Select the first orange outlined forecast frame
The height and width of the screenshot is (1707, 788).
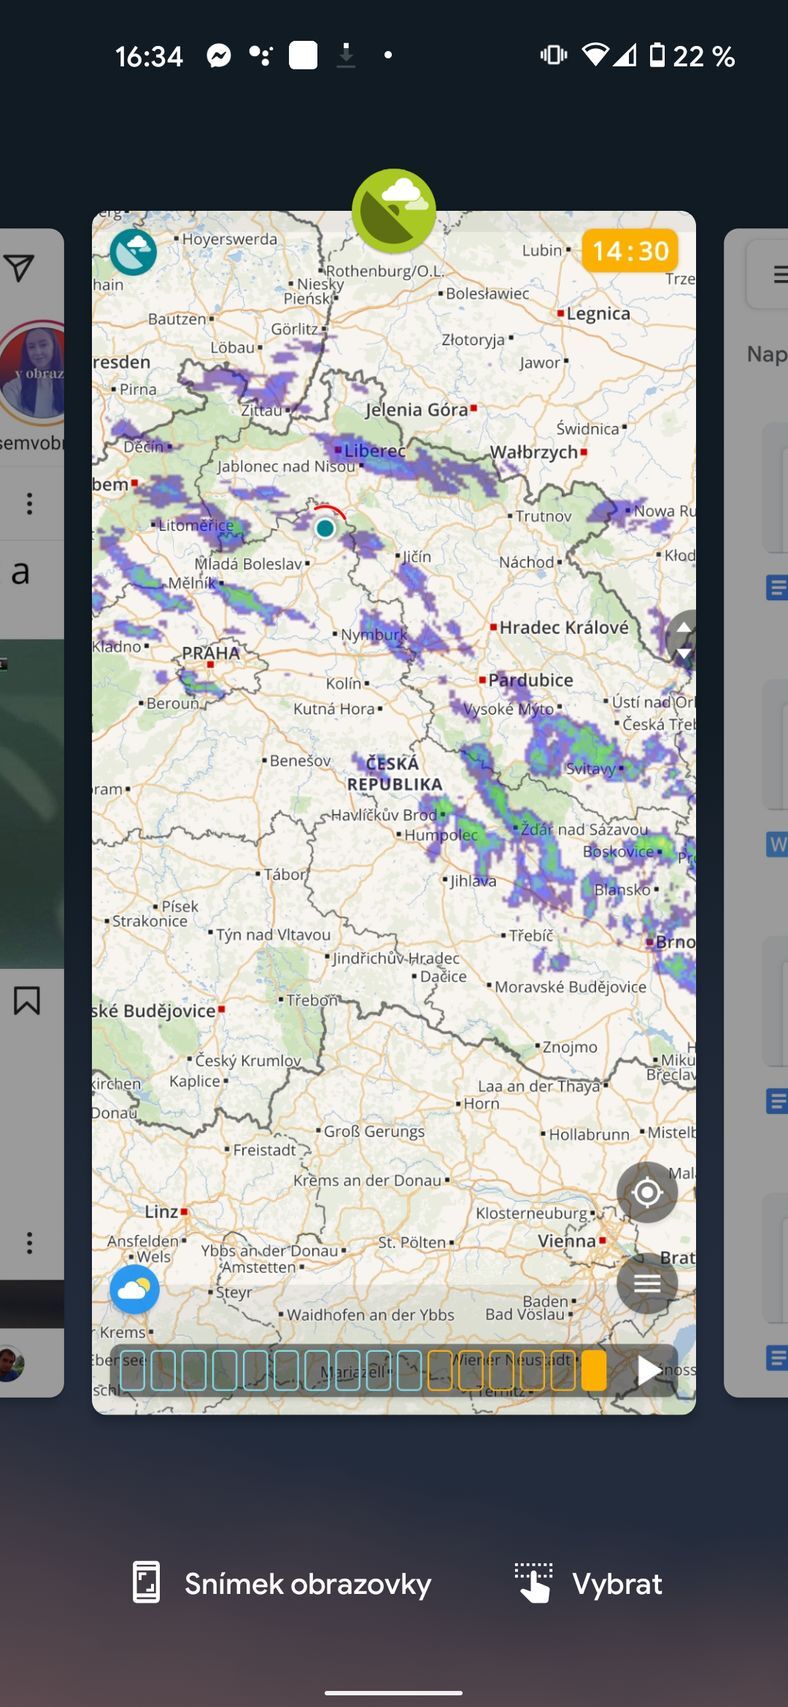440,1370
